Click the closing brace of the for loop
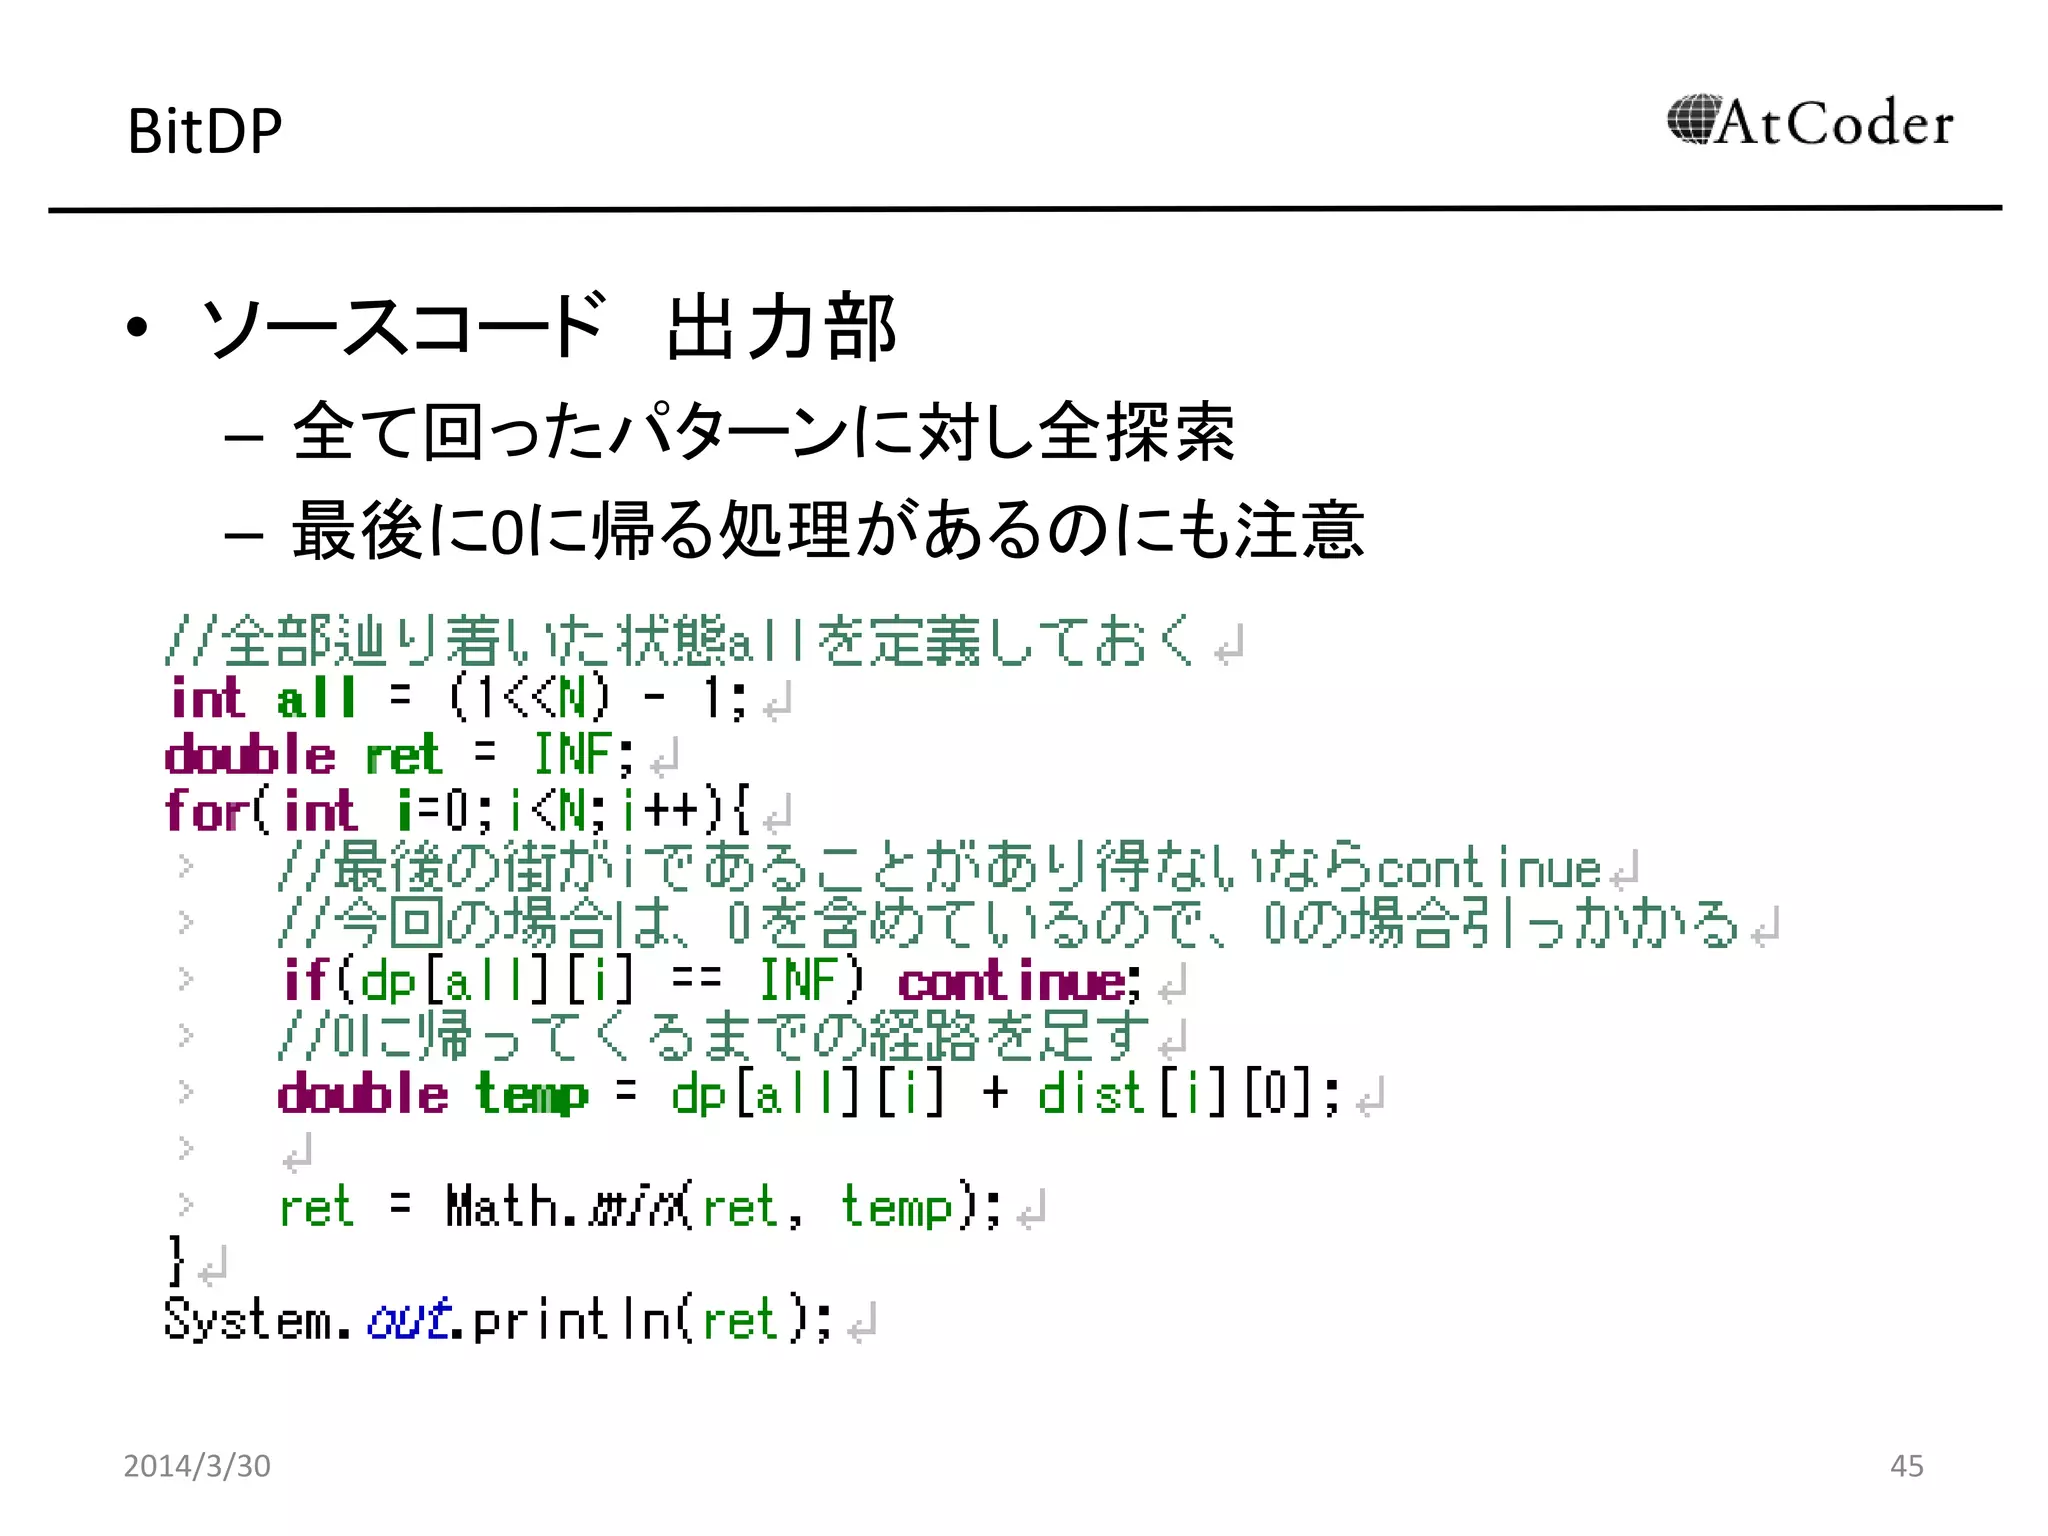 (x=176, y=1262)
